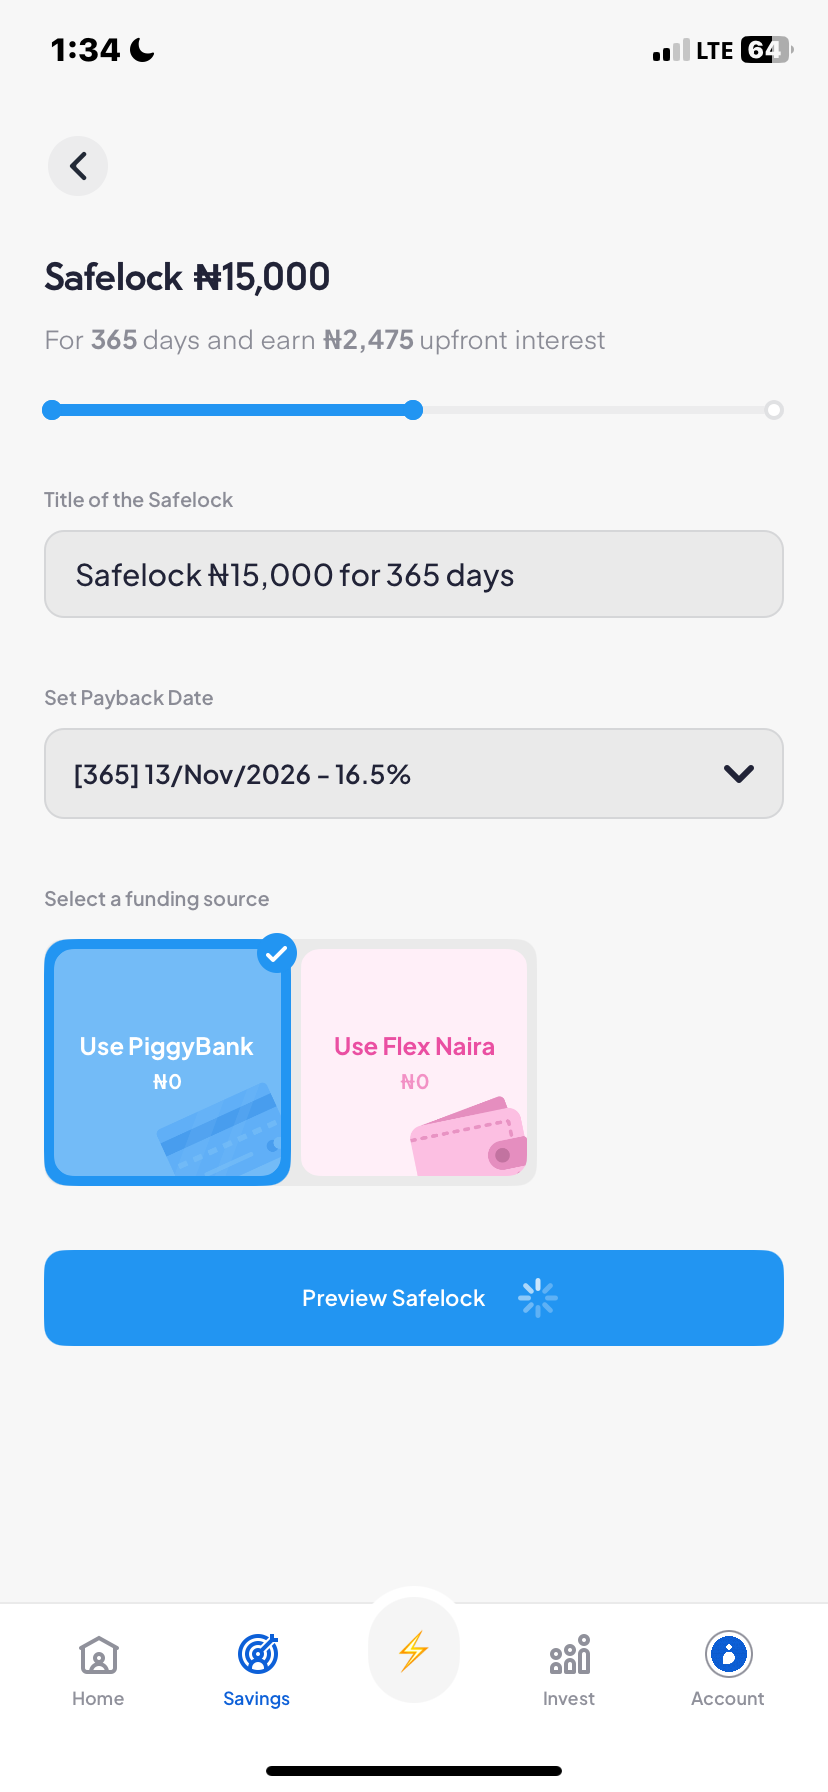Tap the chevron on the payback date selector

(x=738, y=773)
